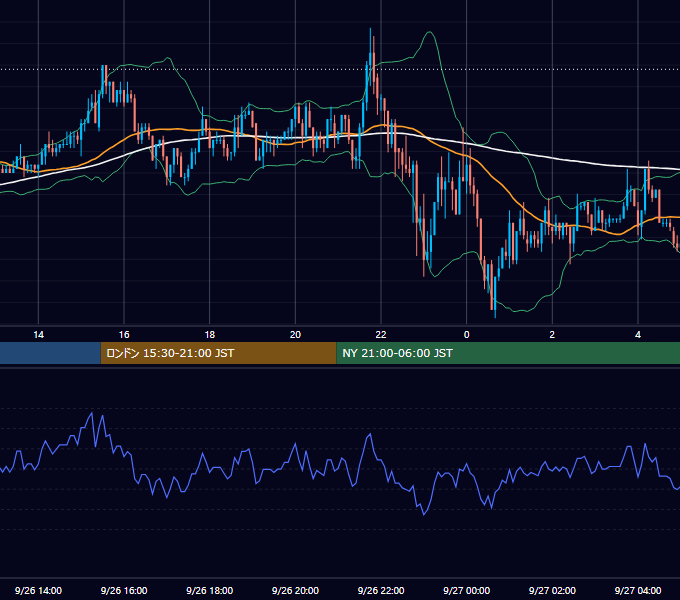Click the 14 hour axis label
Viewport: 680px width, 600px height.
(39, 335)
